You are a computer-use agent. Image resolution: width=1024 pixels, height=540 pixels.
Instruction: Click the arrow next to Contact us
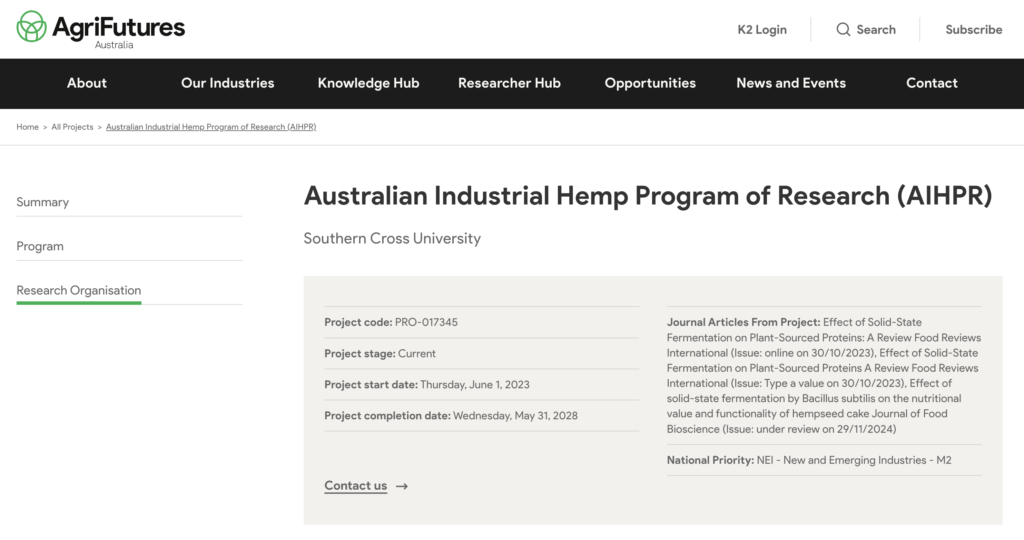pos(402,487)
